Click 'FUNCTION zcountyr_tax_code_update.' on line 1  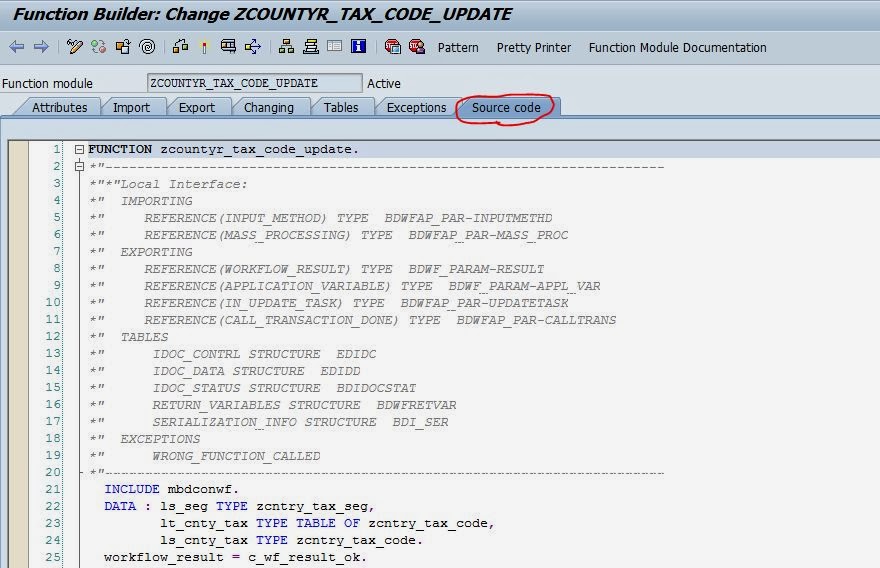tap(223, 149)
